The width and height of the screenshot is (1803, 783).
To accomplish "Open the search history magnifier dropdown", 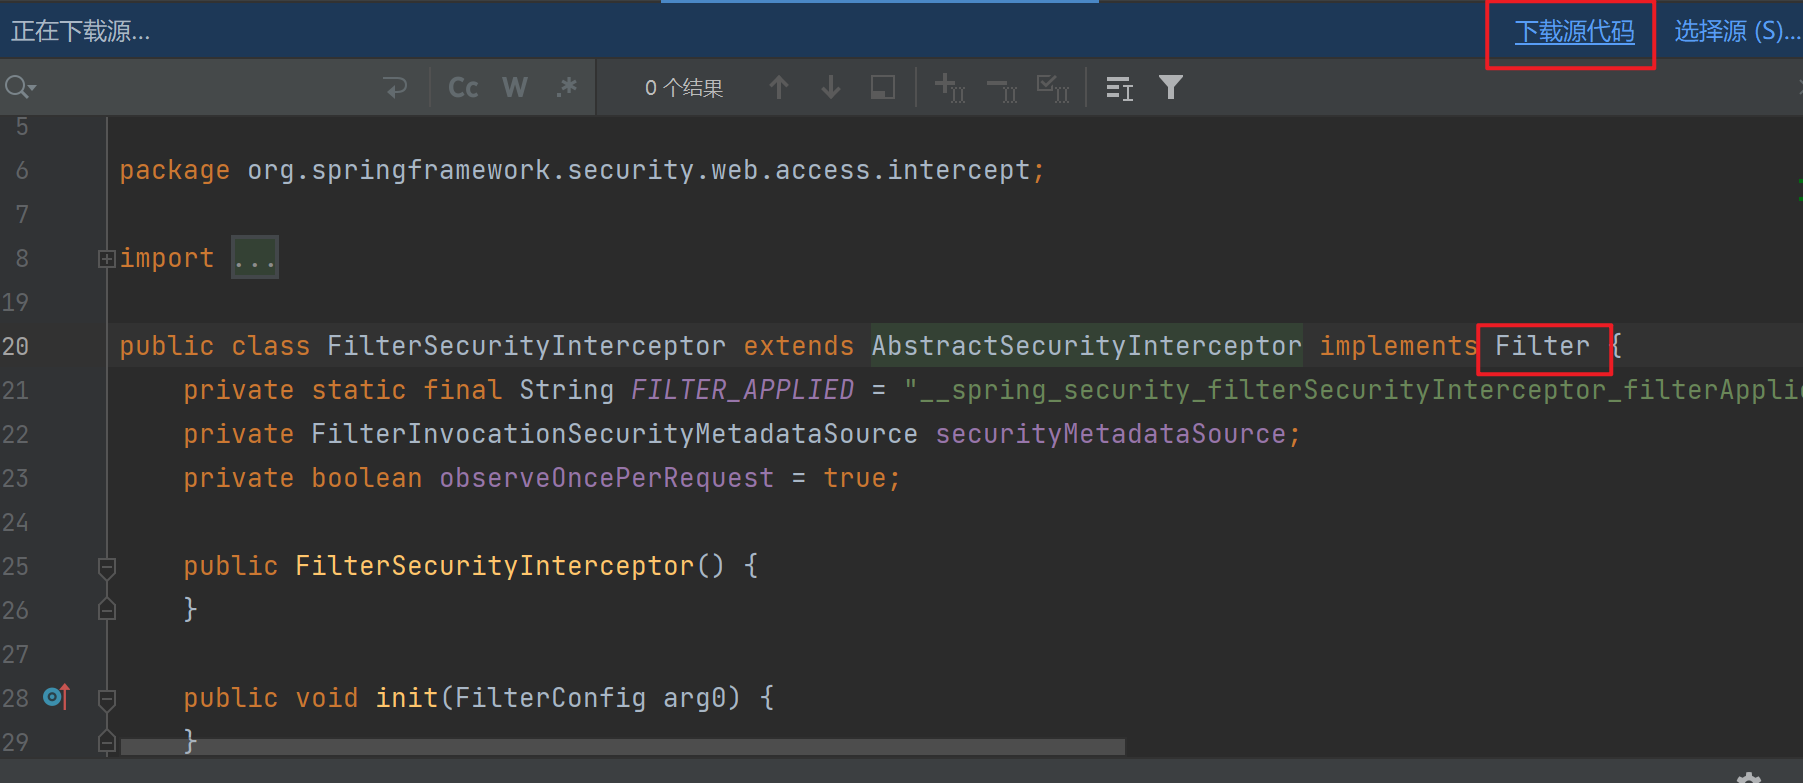I will pos(20,88).
